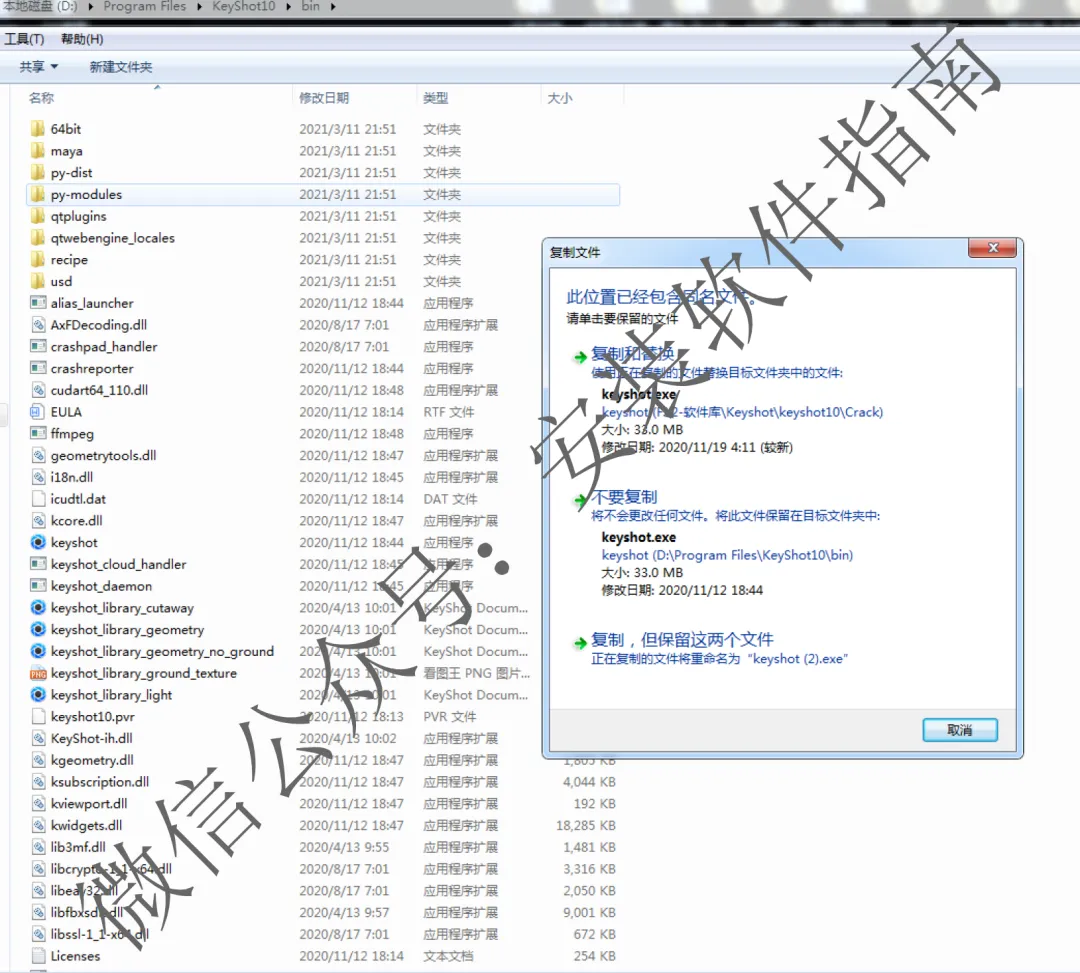This screenshot has width=1080, height=973.
Task: Select the AxFDecoding.dll file icon
Action: tap(38, 325)
